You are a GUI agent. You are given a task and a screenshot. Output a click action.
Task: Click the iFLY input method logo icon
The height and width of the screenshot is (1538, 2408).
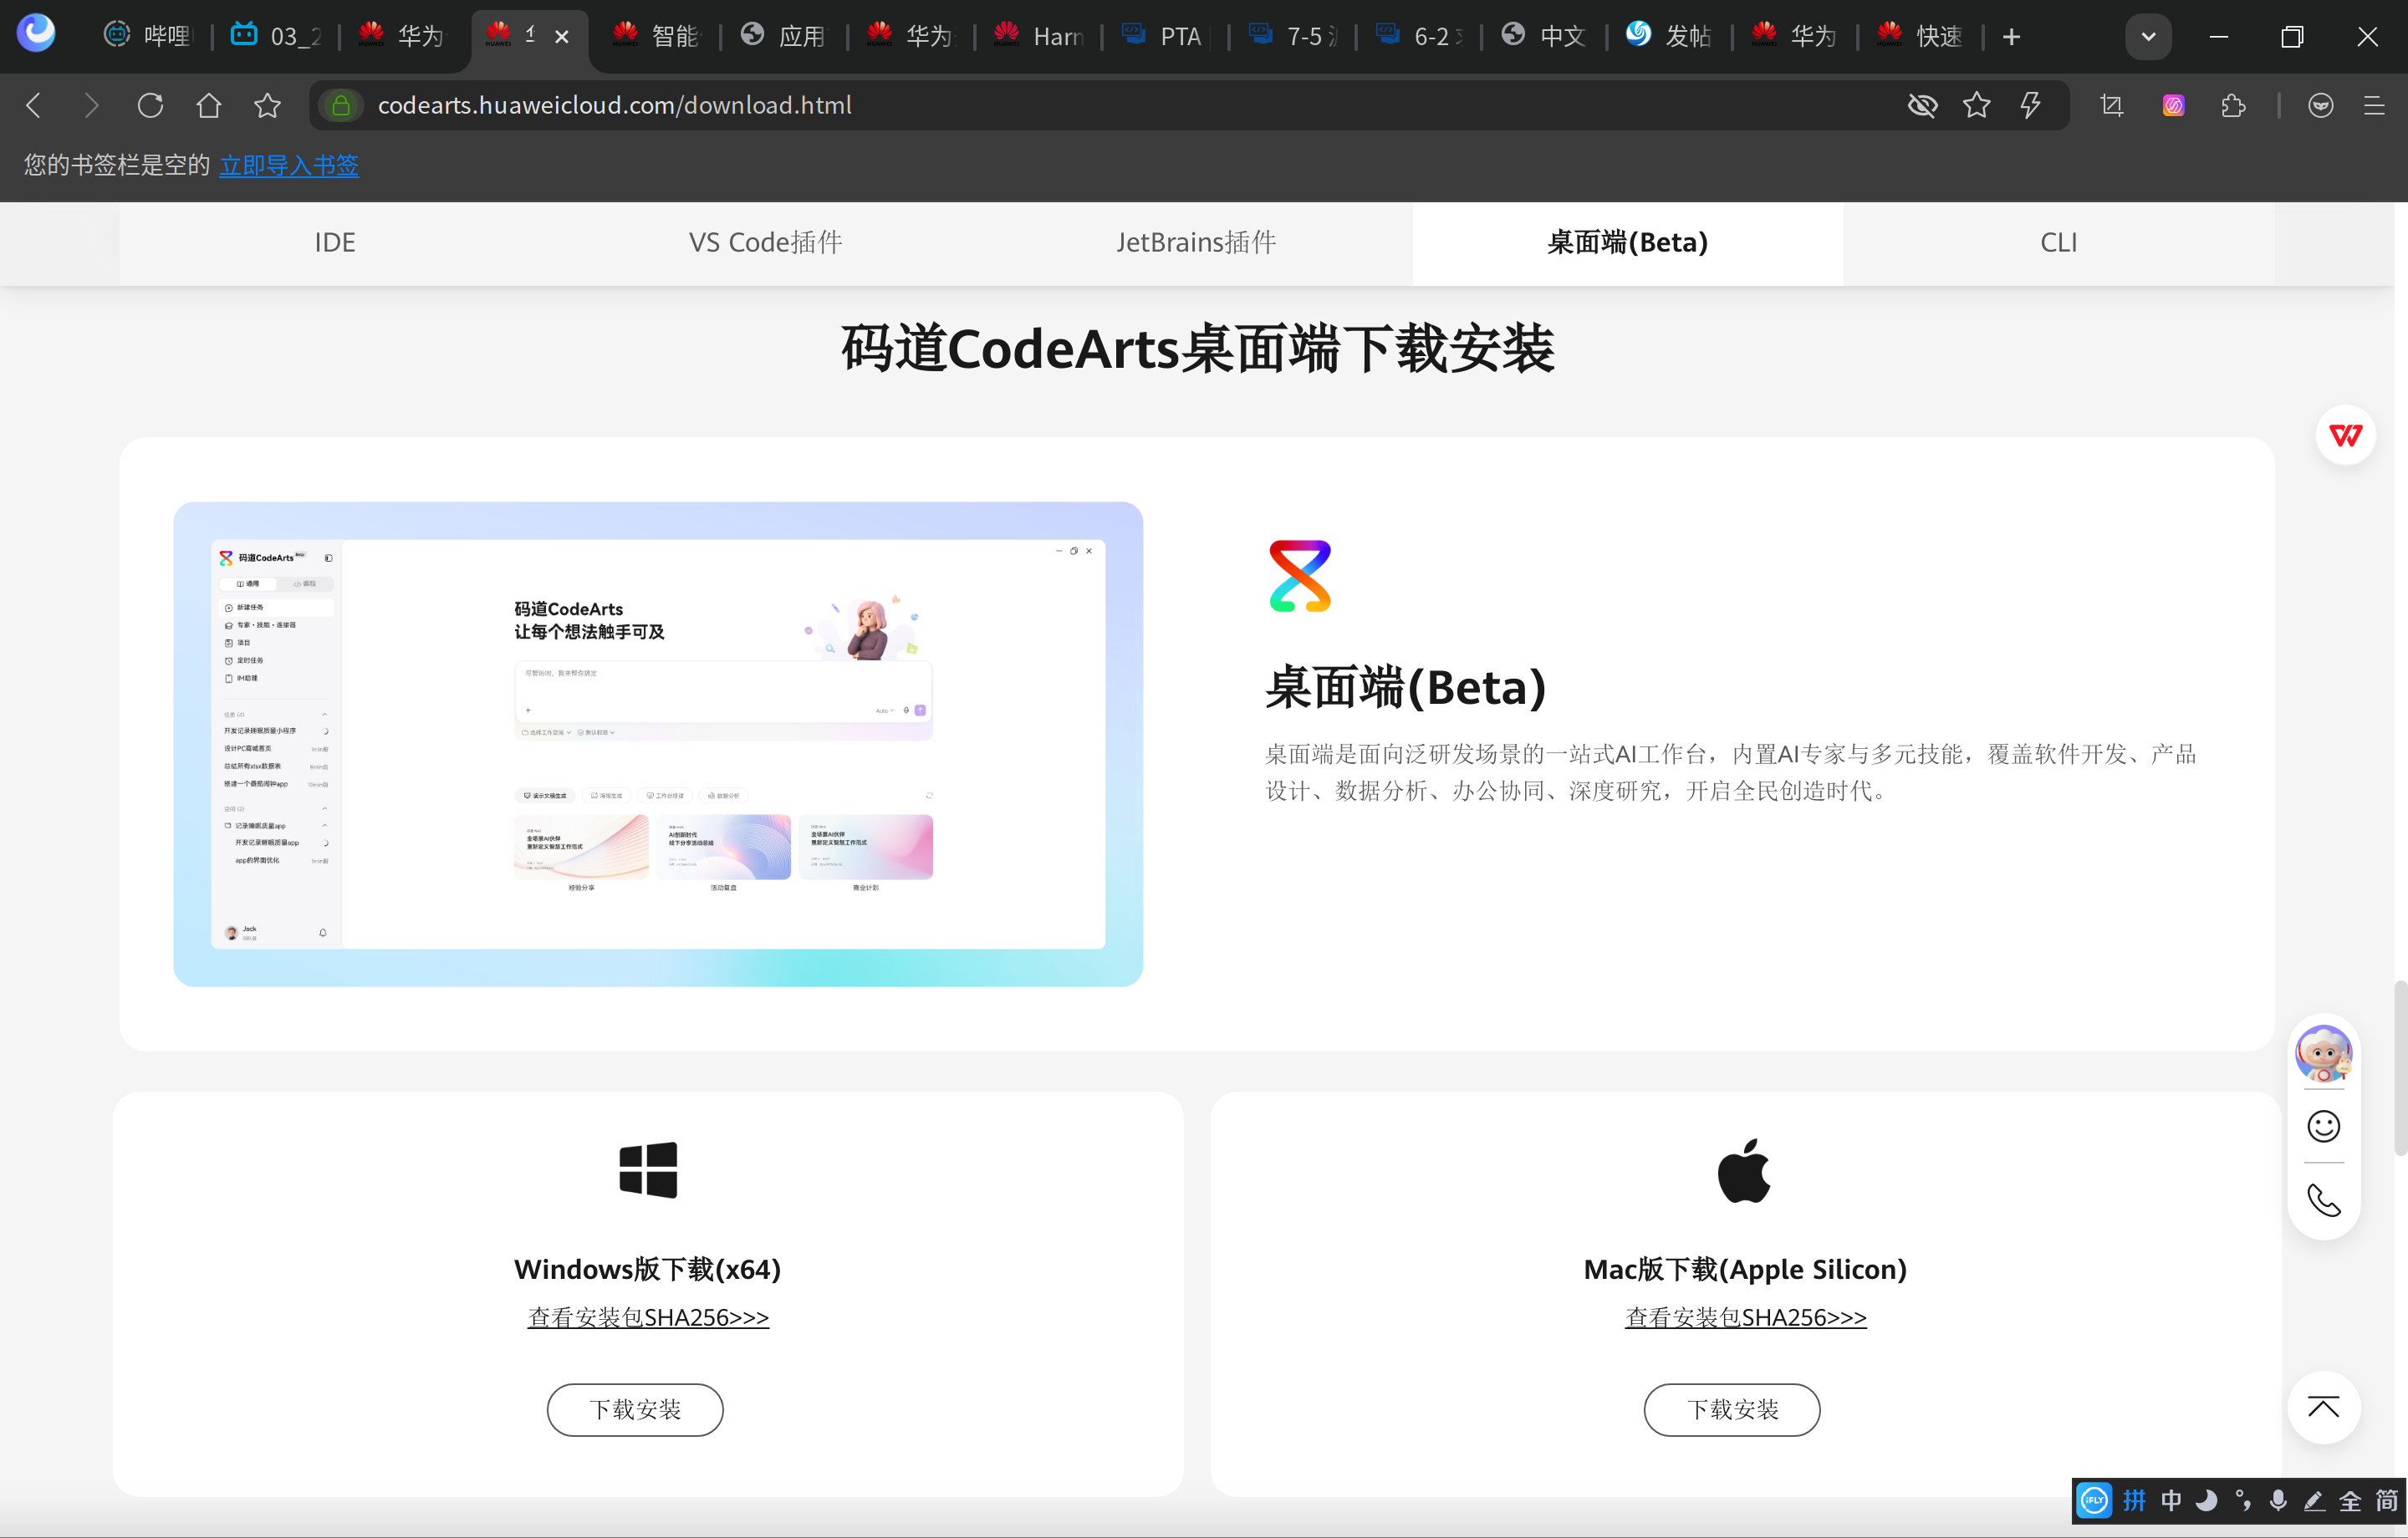tap(2094, 1500)
